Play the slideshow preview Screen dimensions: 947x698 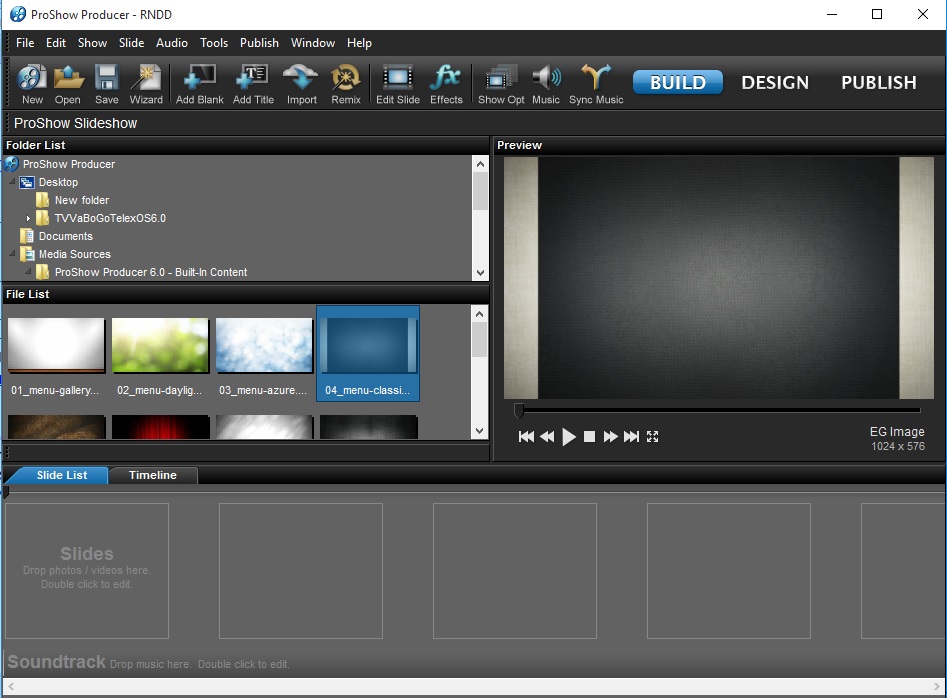(568, 437)
